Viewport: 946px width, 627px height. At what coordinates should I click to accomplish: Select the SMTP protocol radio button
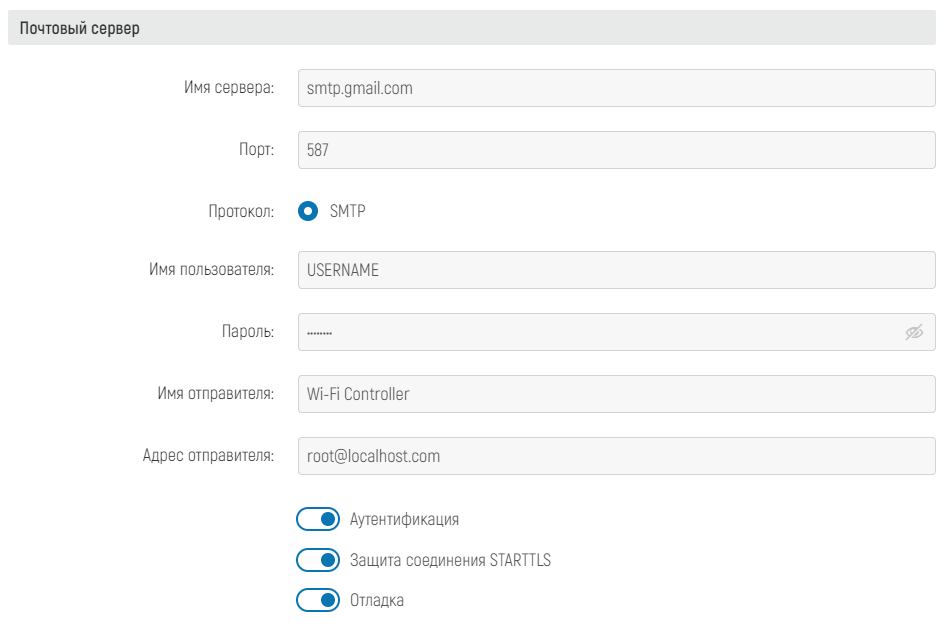point(308,211)
